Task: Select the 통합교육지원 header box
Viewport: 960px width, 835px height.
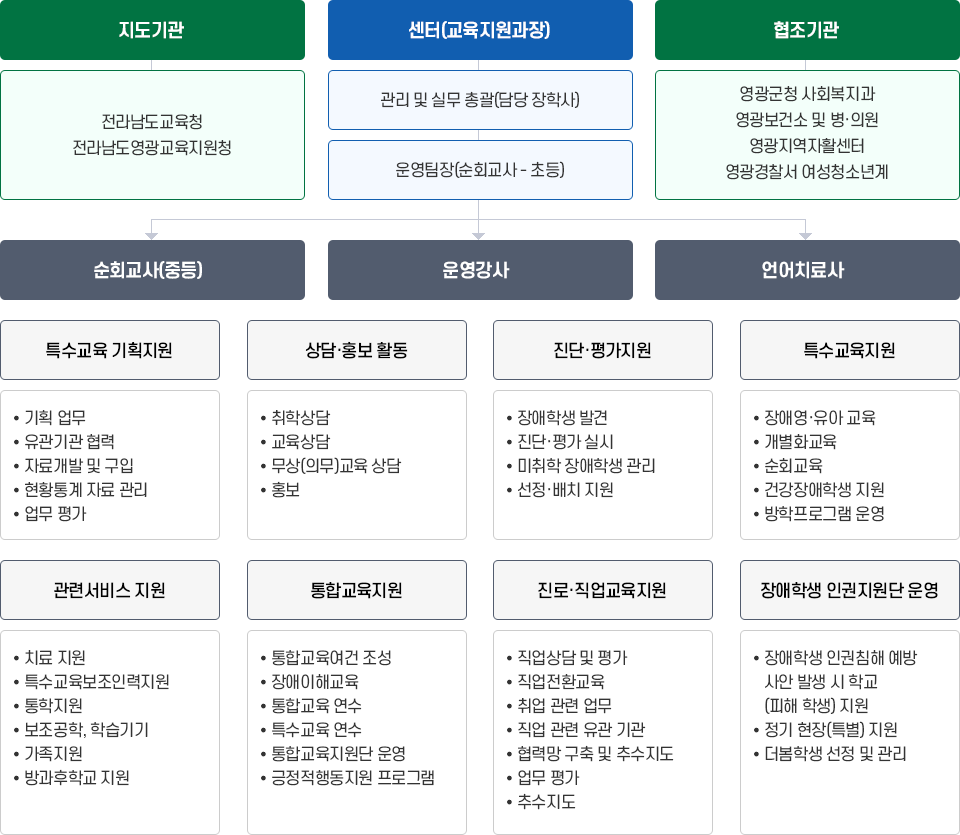Action: [x=356, y=589]
